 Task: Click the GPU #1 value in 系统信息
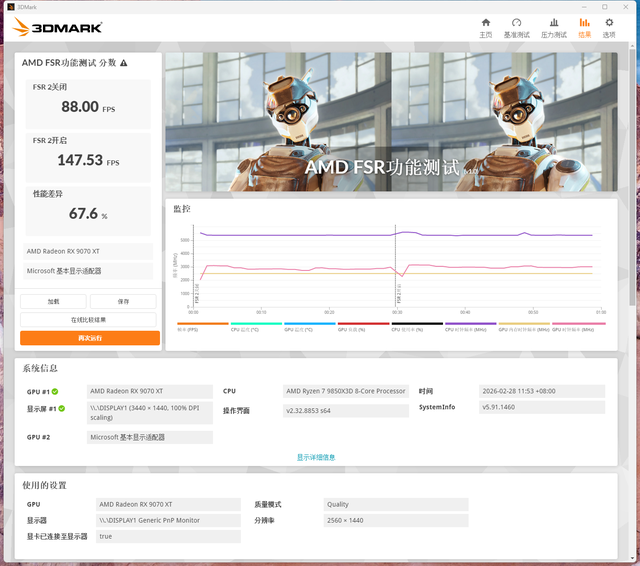click(150, 391)
